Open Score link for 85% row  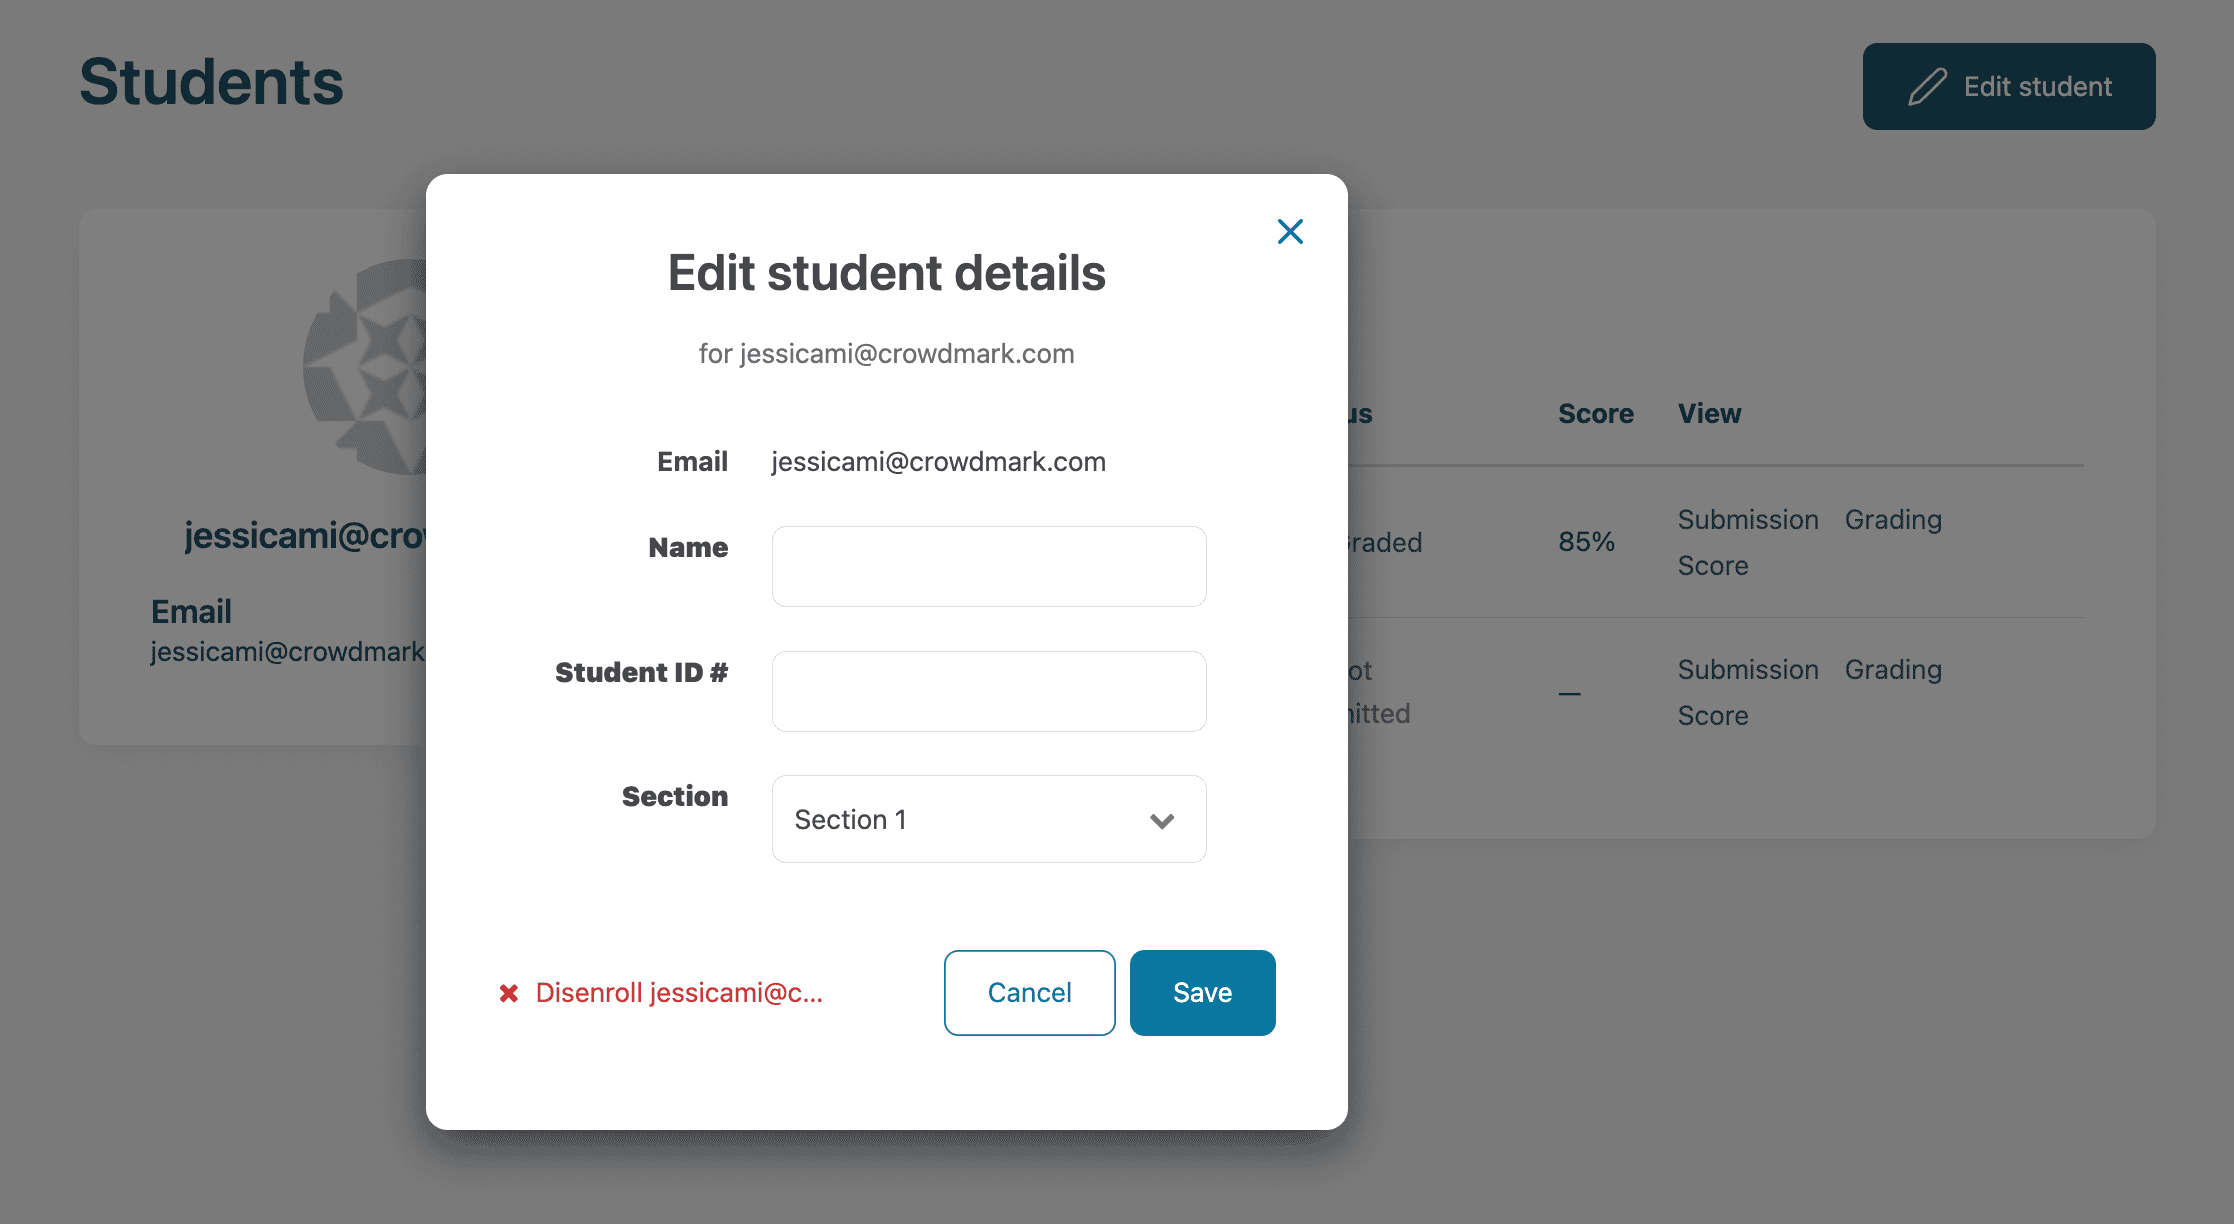point(1713,566)
